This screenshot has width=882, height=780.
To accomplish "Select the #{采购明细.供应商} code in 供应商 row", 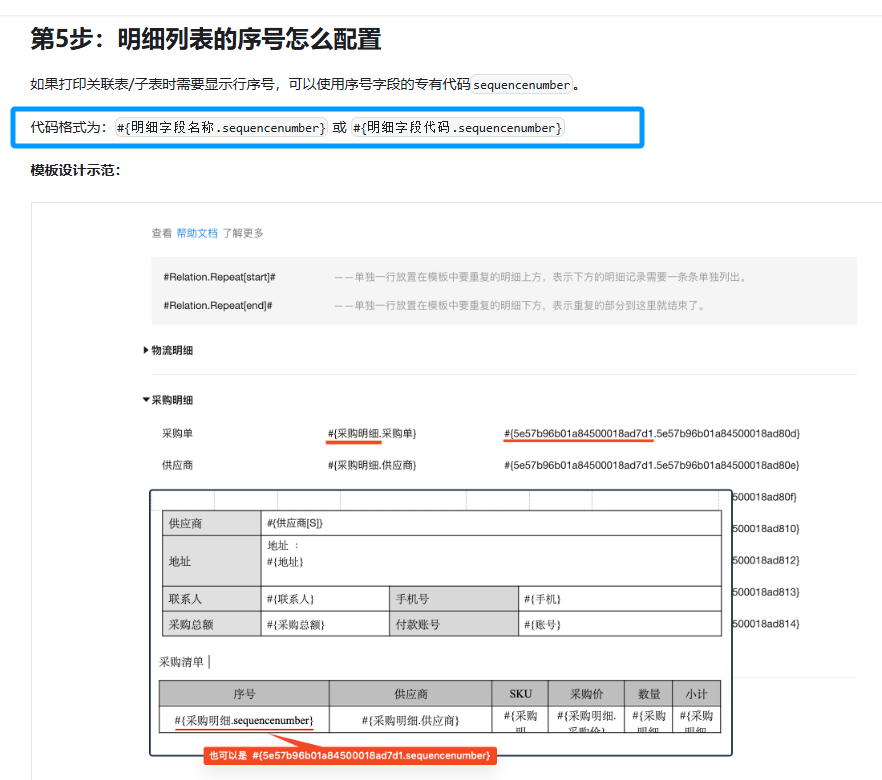I will [371, 465].
